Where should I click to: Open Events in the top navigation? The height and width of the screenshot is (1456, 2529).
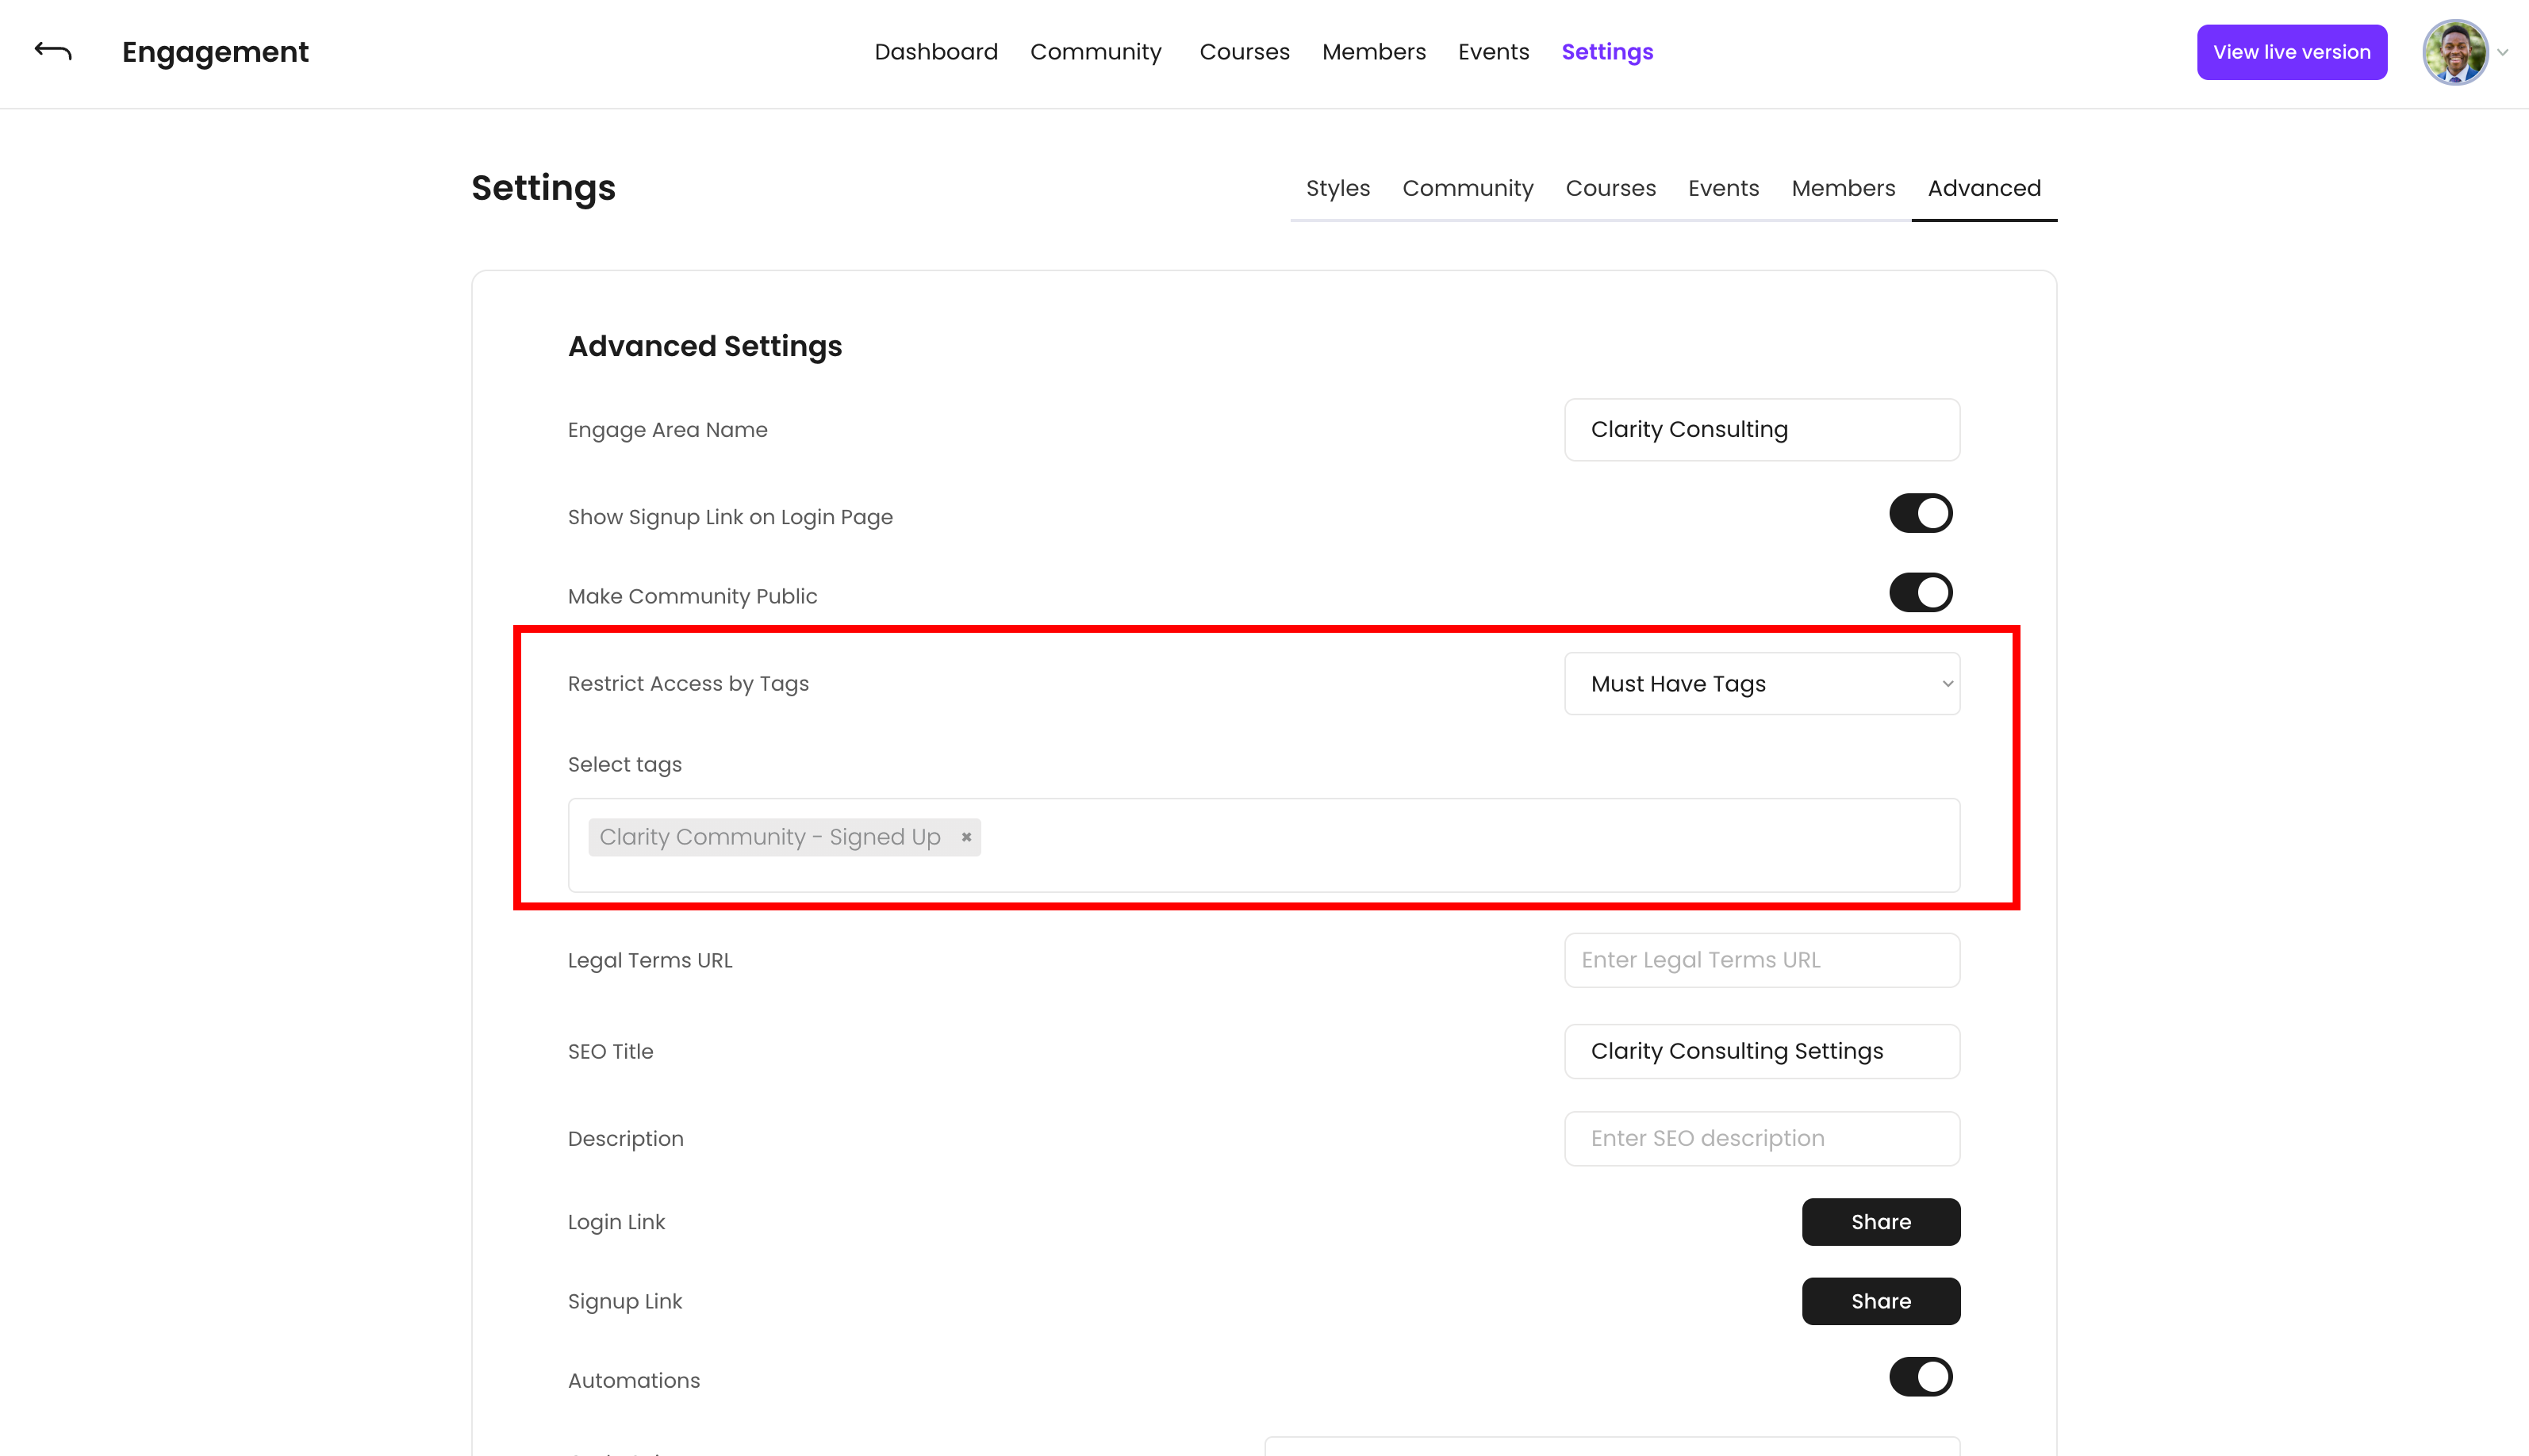(x=1493, y=52)
